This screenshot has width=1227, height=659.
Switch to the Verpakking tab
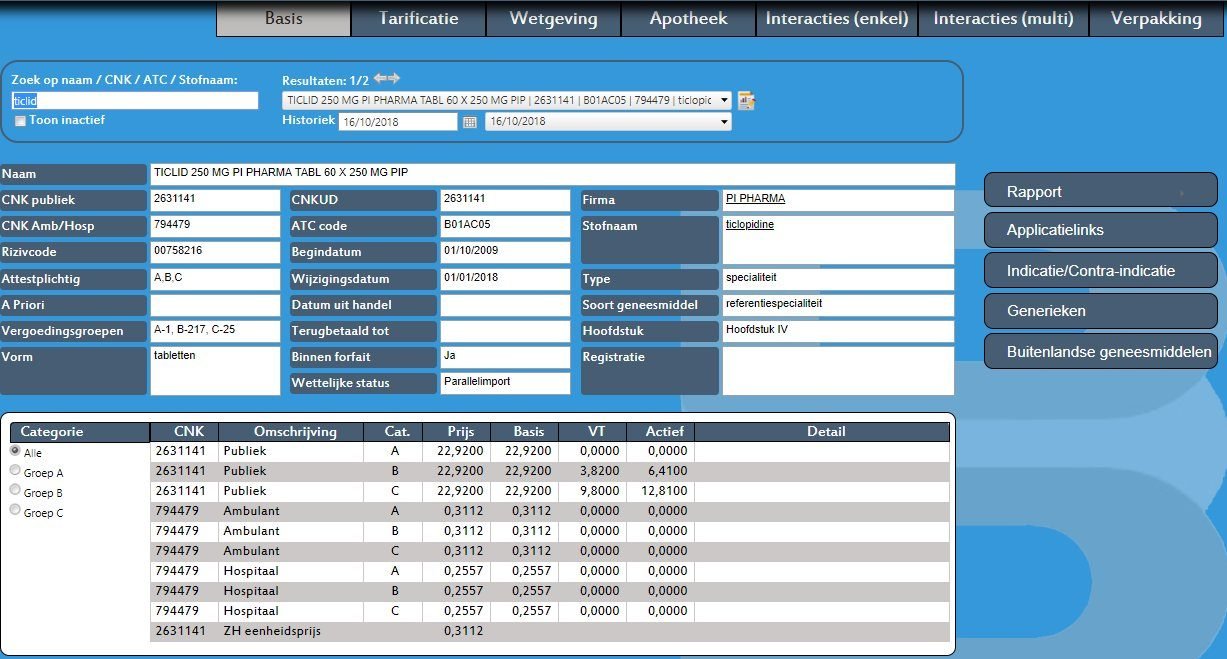click(x=1155, y=19)
